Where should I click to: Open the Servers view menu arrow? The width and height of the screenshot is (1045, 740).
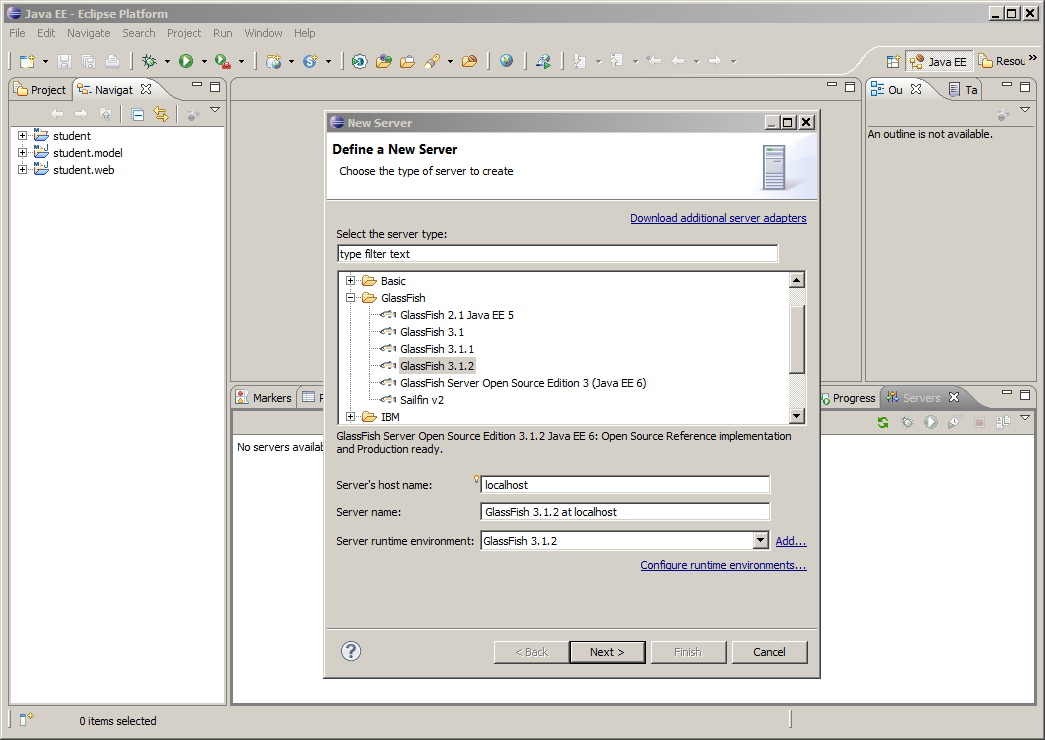coord(1025,418)
